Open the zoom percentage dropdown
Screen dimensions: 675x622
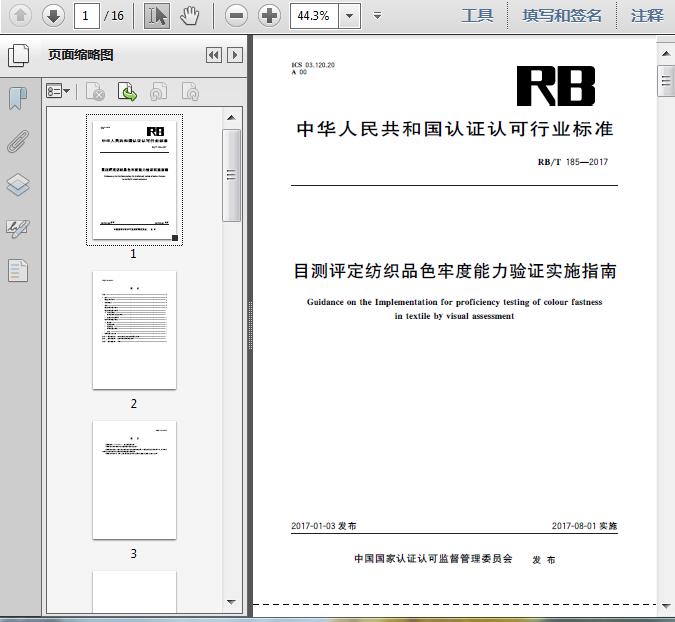tap(349, 15)
